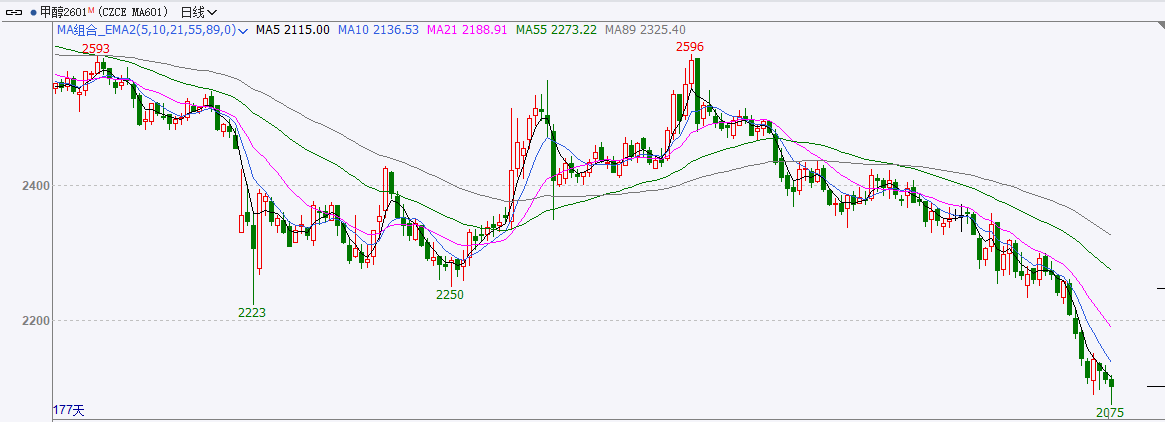
Task: Click the 2223 low price label
Action: 251,313
